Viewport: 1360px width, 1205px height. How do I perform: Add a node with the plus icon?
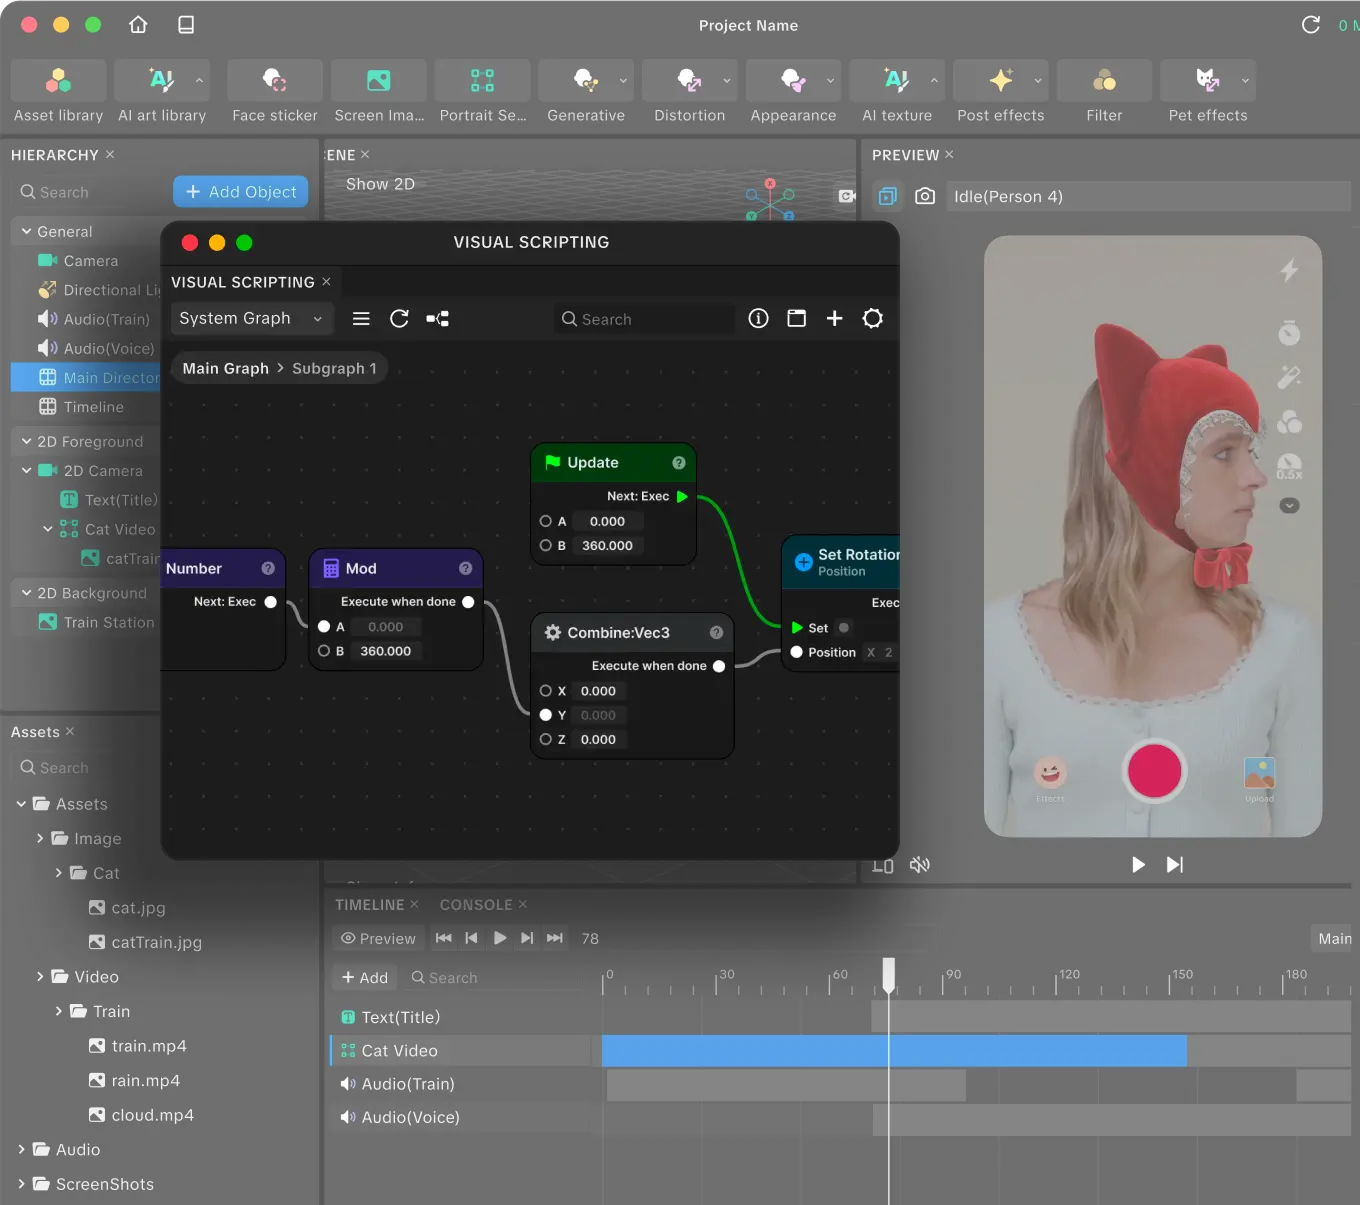coord(835,319)
